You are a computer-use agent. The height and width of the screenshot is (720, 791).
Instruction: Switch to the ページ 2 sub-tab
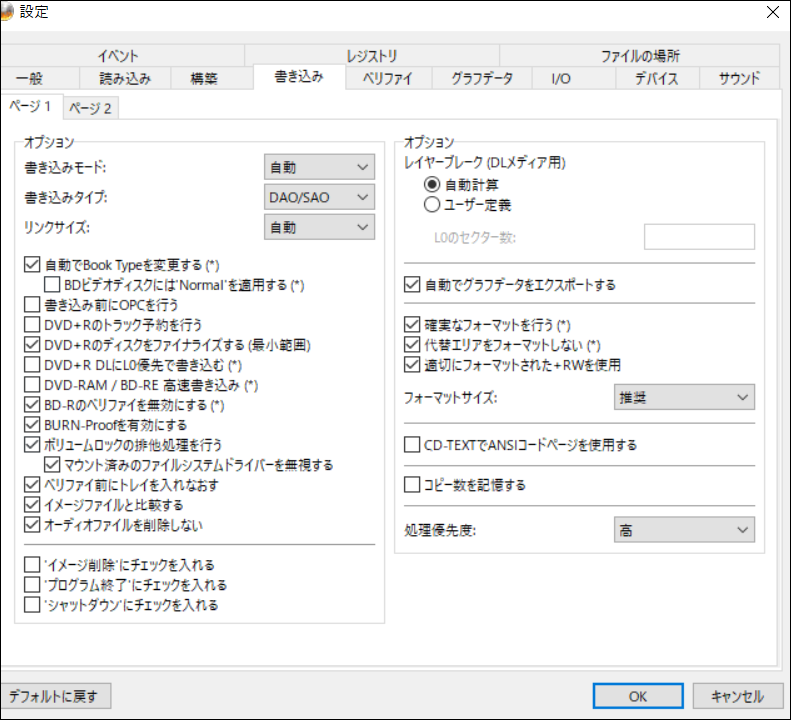point(91,108)
